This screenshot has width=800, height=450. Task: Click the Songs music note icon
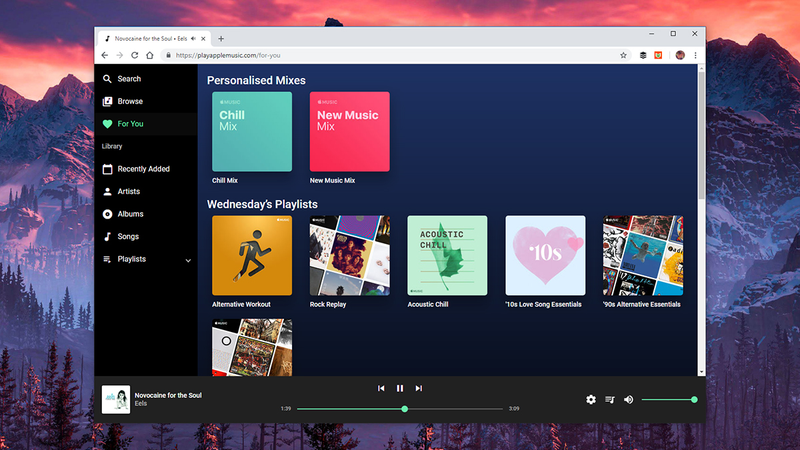point(107,236)
